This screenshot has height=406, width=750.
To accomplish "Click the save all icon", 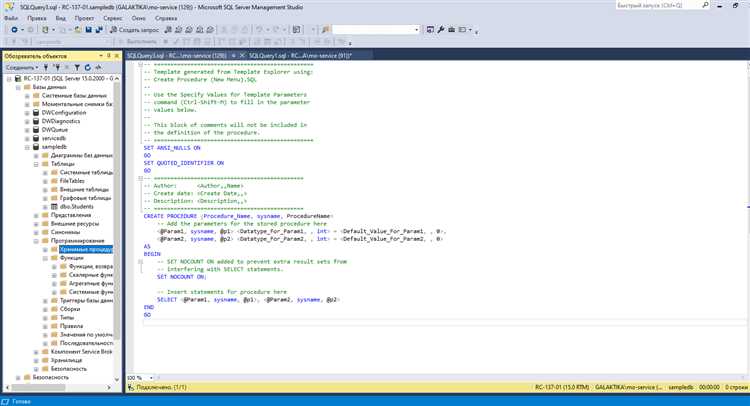I will (99, 30).
